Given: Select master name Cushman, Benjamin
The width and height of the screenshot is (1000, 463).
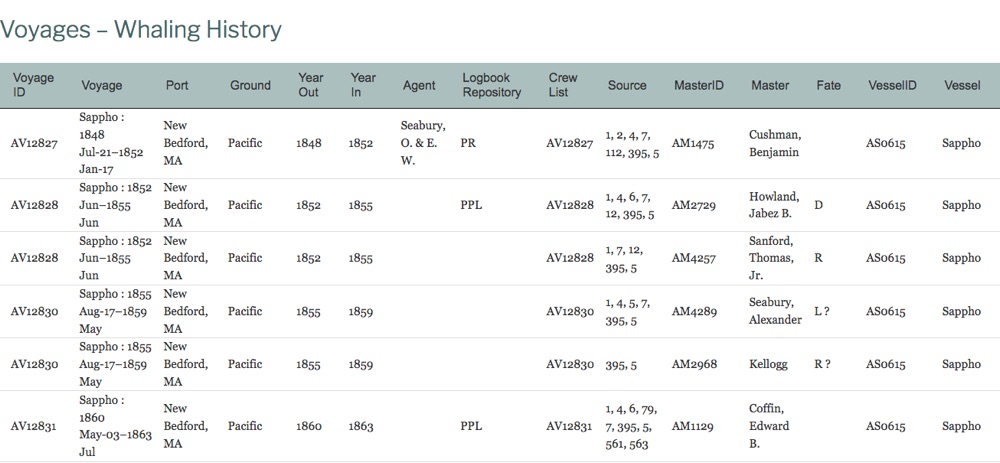Looking at the screenshot, I should [x=775, y=143].
